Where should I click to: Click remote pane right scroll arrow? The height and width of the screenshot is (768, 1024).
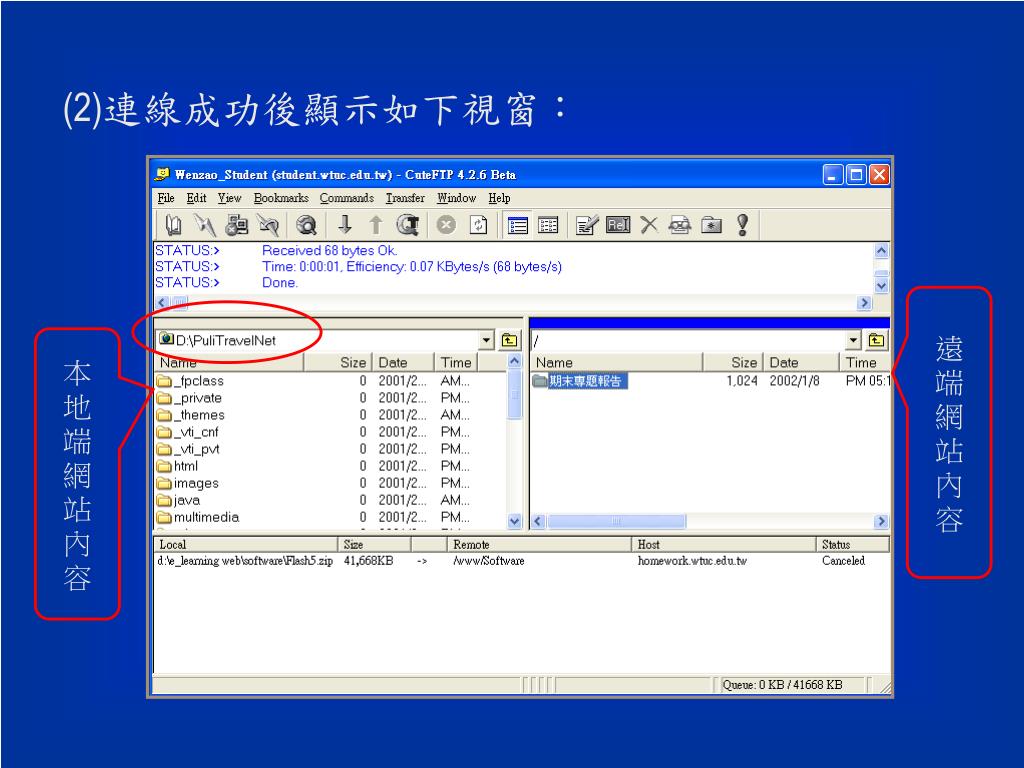point(882,520)
